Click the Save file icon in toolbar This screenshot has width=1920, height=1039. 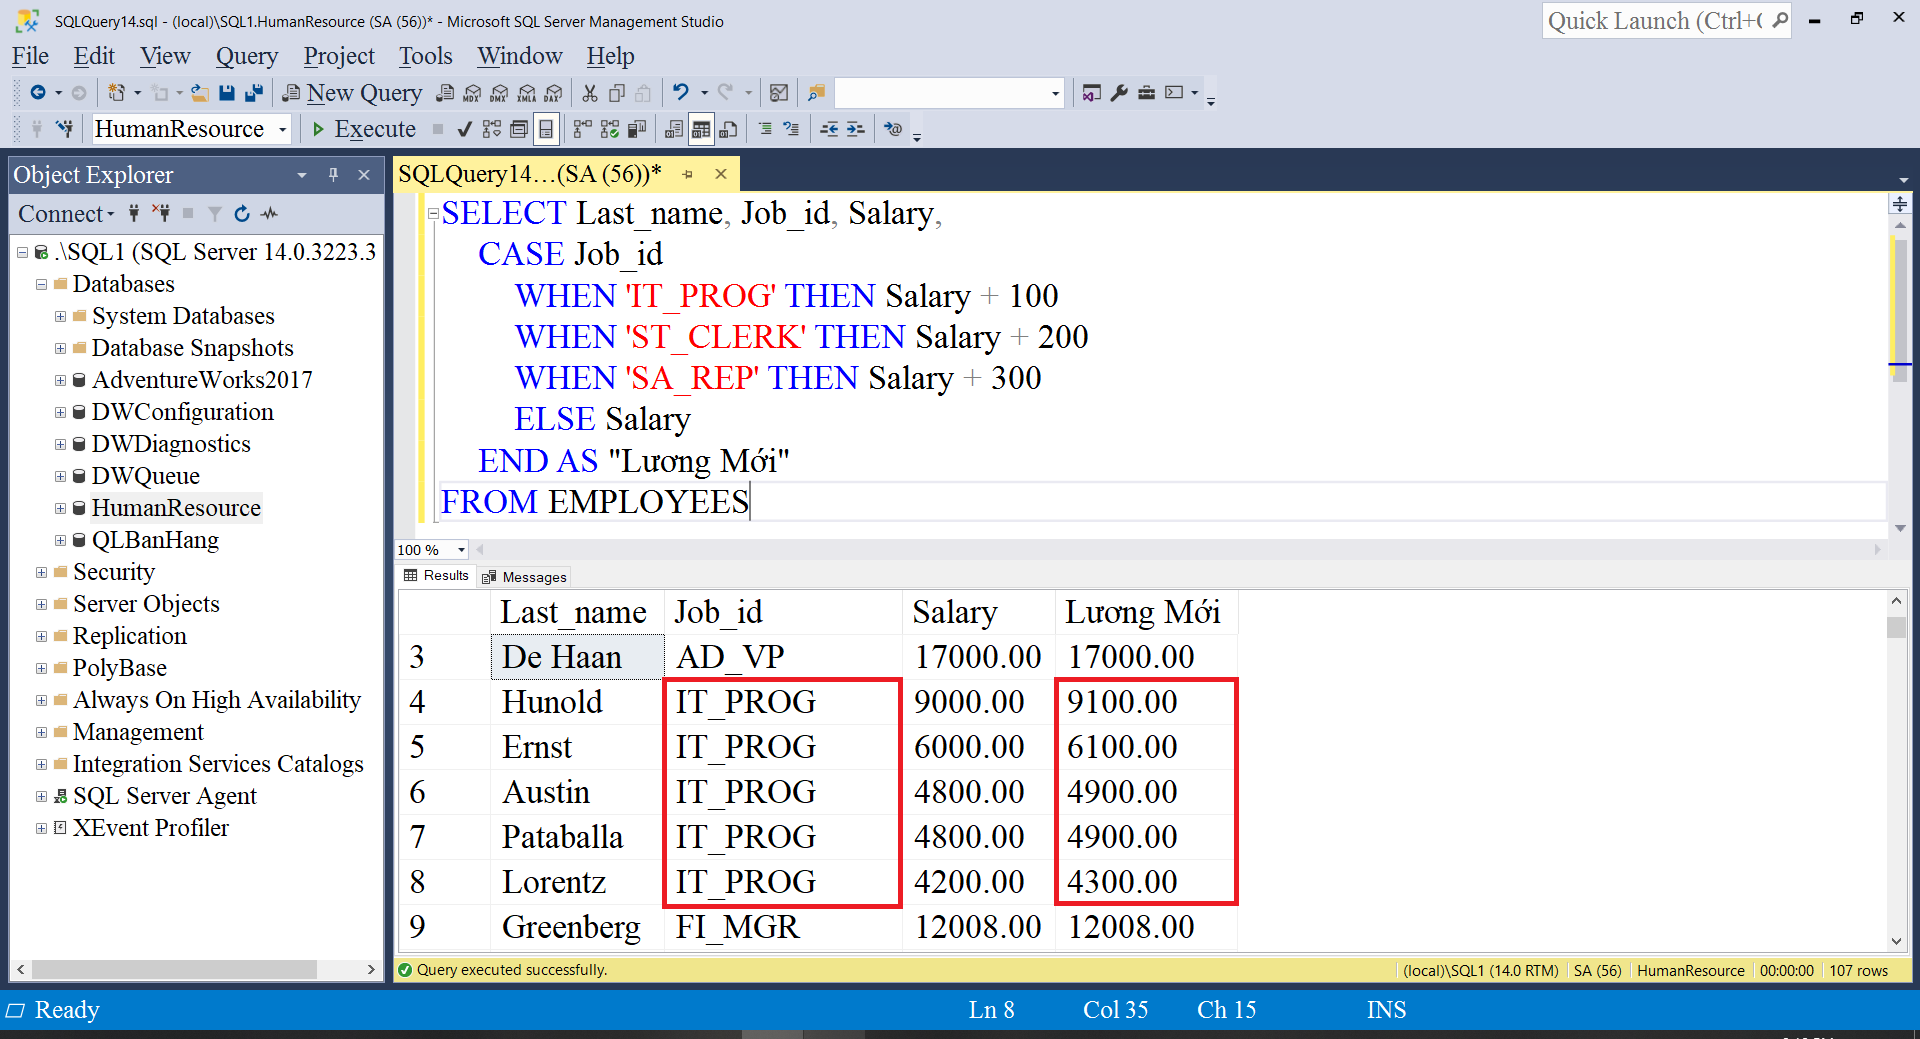coord(227,93)
